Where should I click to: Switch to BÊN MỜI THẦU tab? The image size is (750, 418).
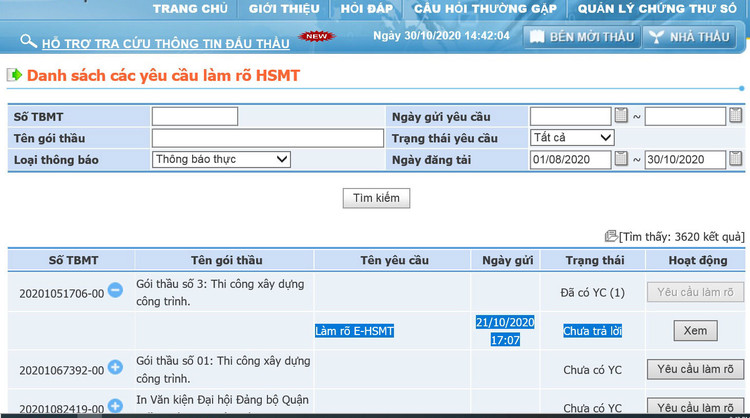(x=582, y=37)
